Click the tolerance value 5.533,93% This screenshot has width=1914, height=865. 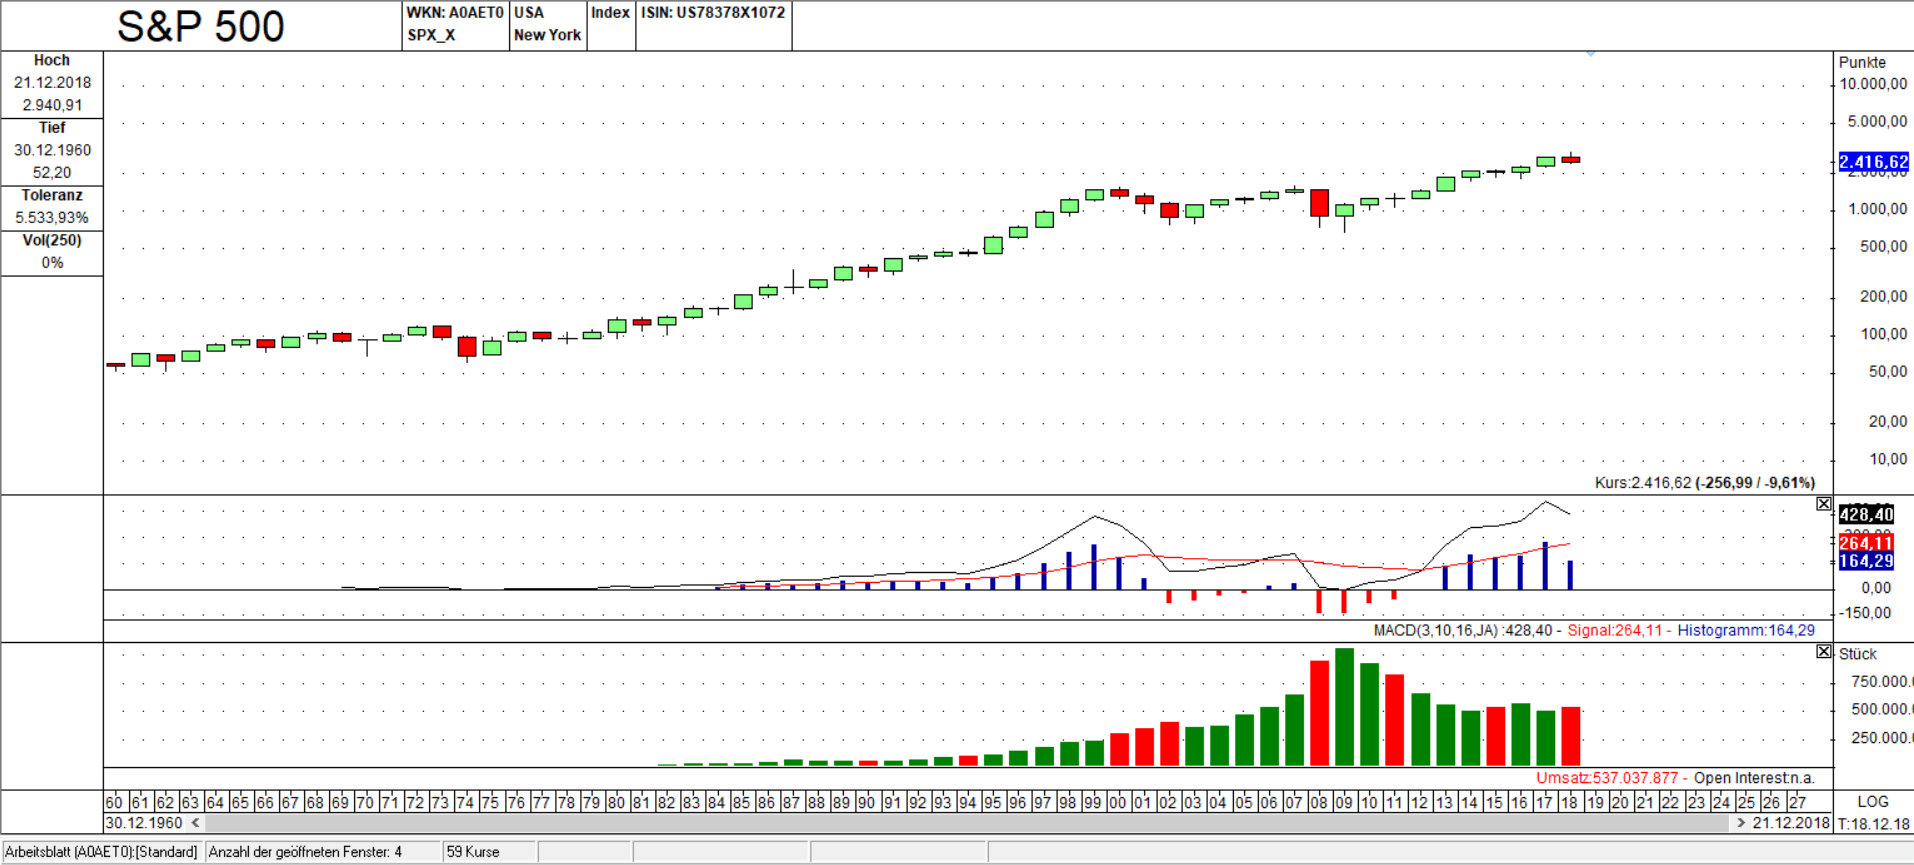pyautogui.click(x=52, y=218)
